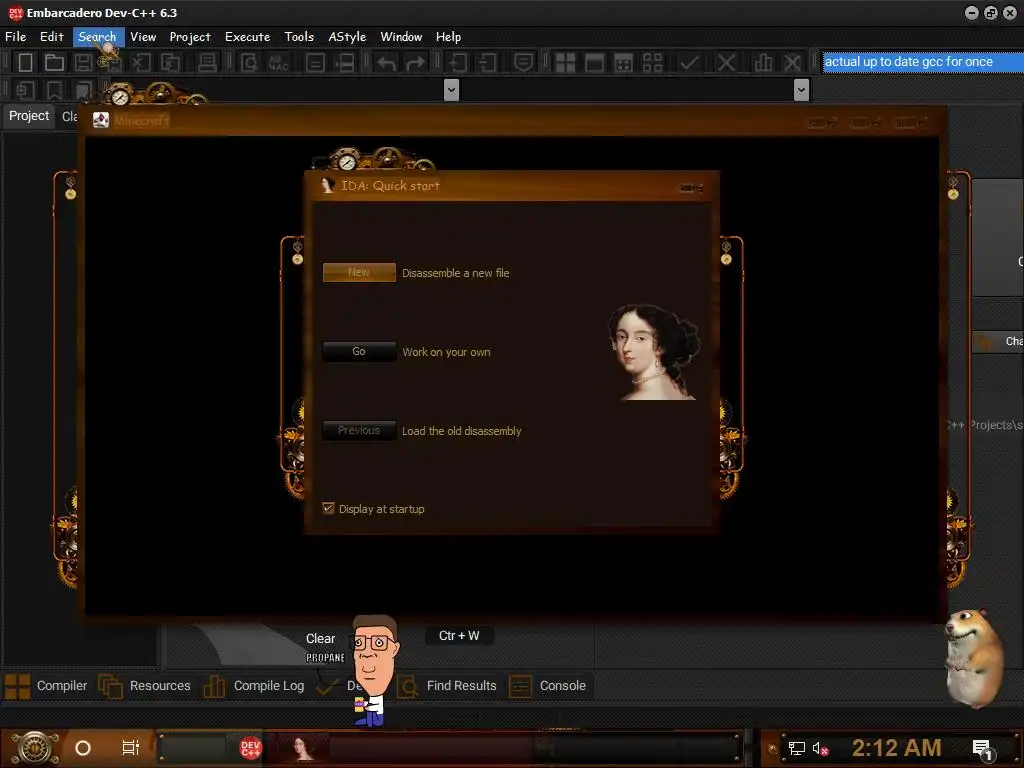Open the class browser dropdown arrow
Image resolution: width=1024 pixels, height=768 pixels.
pyautogui.click(x=451, y=89)
